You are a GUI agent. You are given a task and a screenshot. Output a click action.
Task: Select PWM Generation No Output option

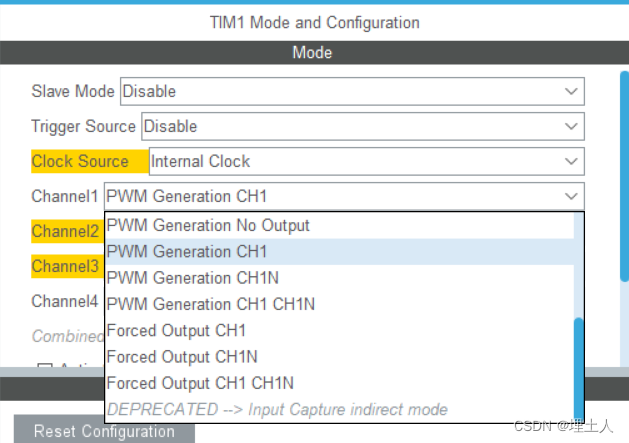click(x=339, y=226)
